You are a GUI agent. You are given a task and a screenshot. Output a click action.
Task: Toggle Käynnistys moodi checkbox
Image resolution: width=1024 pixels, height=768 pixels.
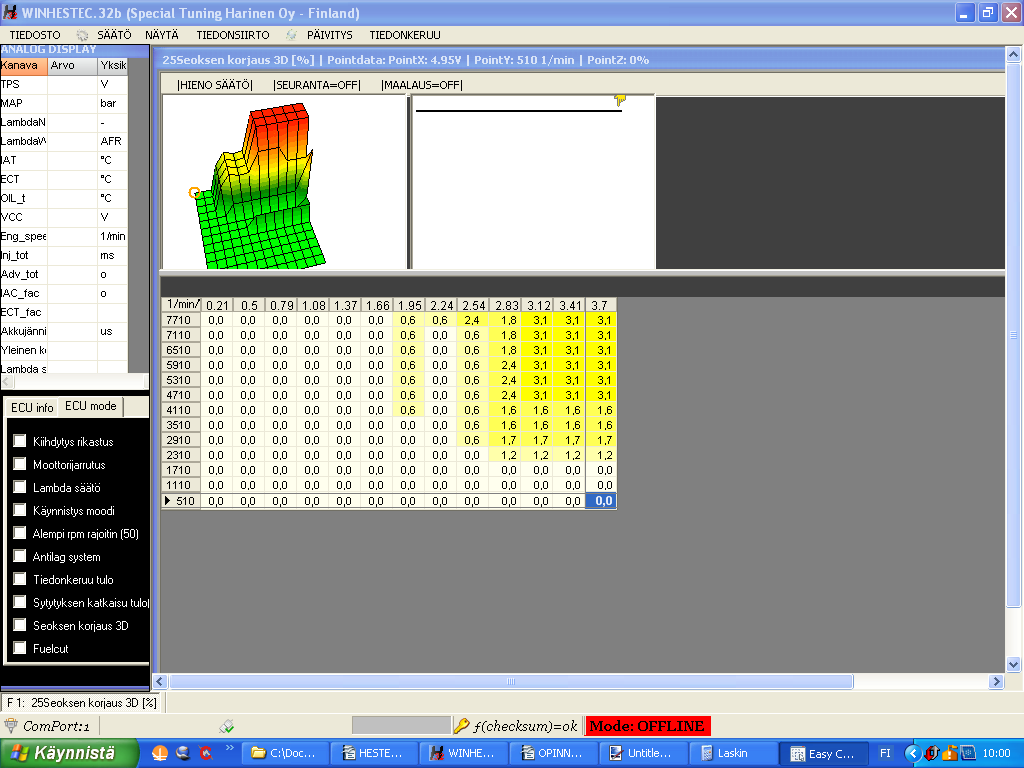click(x=20, y=510)
